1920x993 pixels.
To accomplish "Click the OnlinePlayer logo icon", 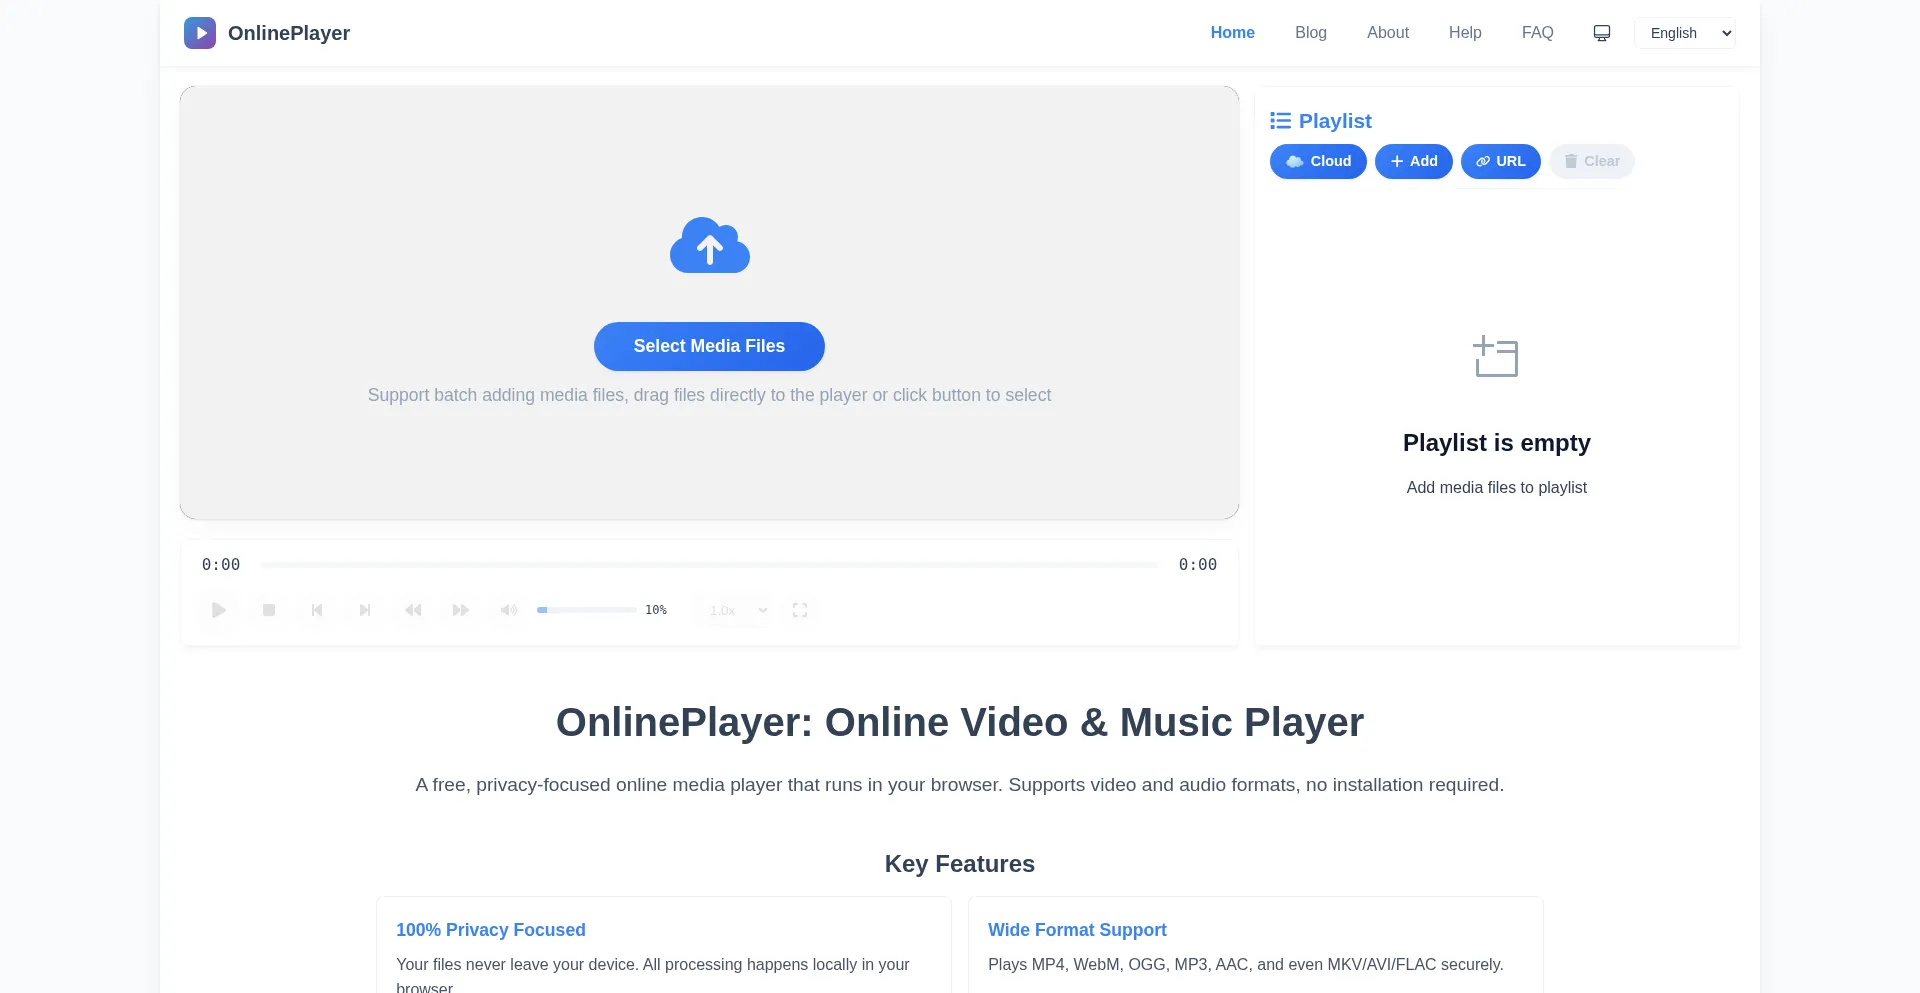I will click(x=200, y=33).
